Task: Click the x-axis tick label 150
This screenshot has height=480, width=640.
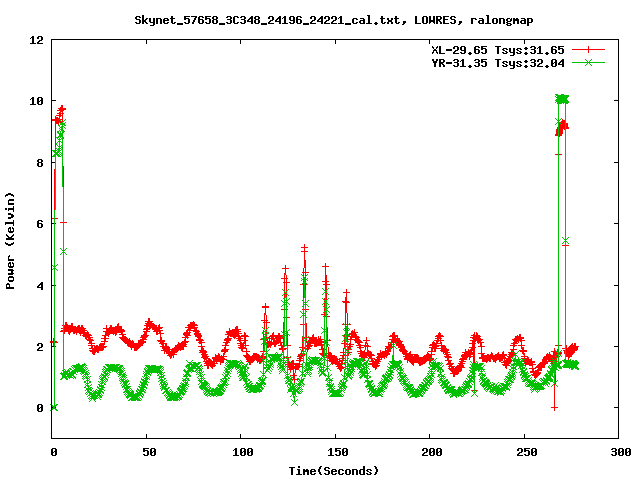Action: click(338, 452)
